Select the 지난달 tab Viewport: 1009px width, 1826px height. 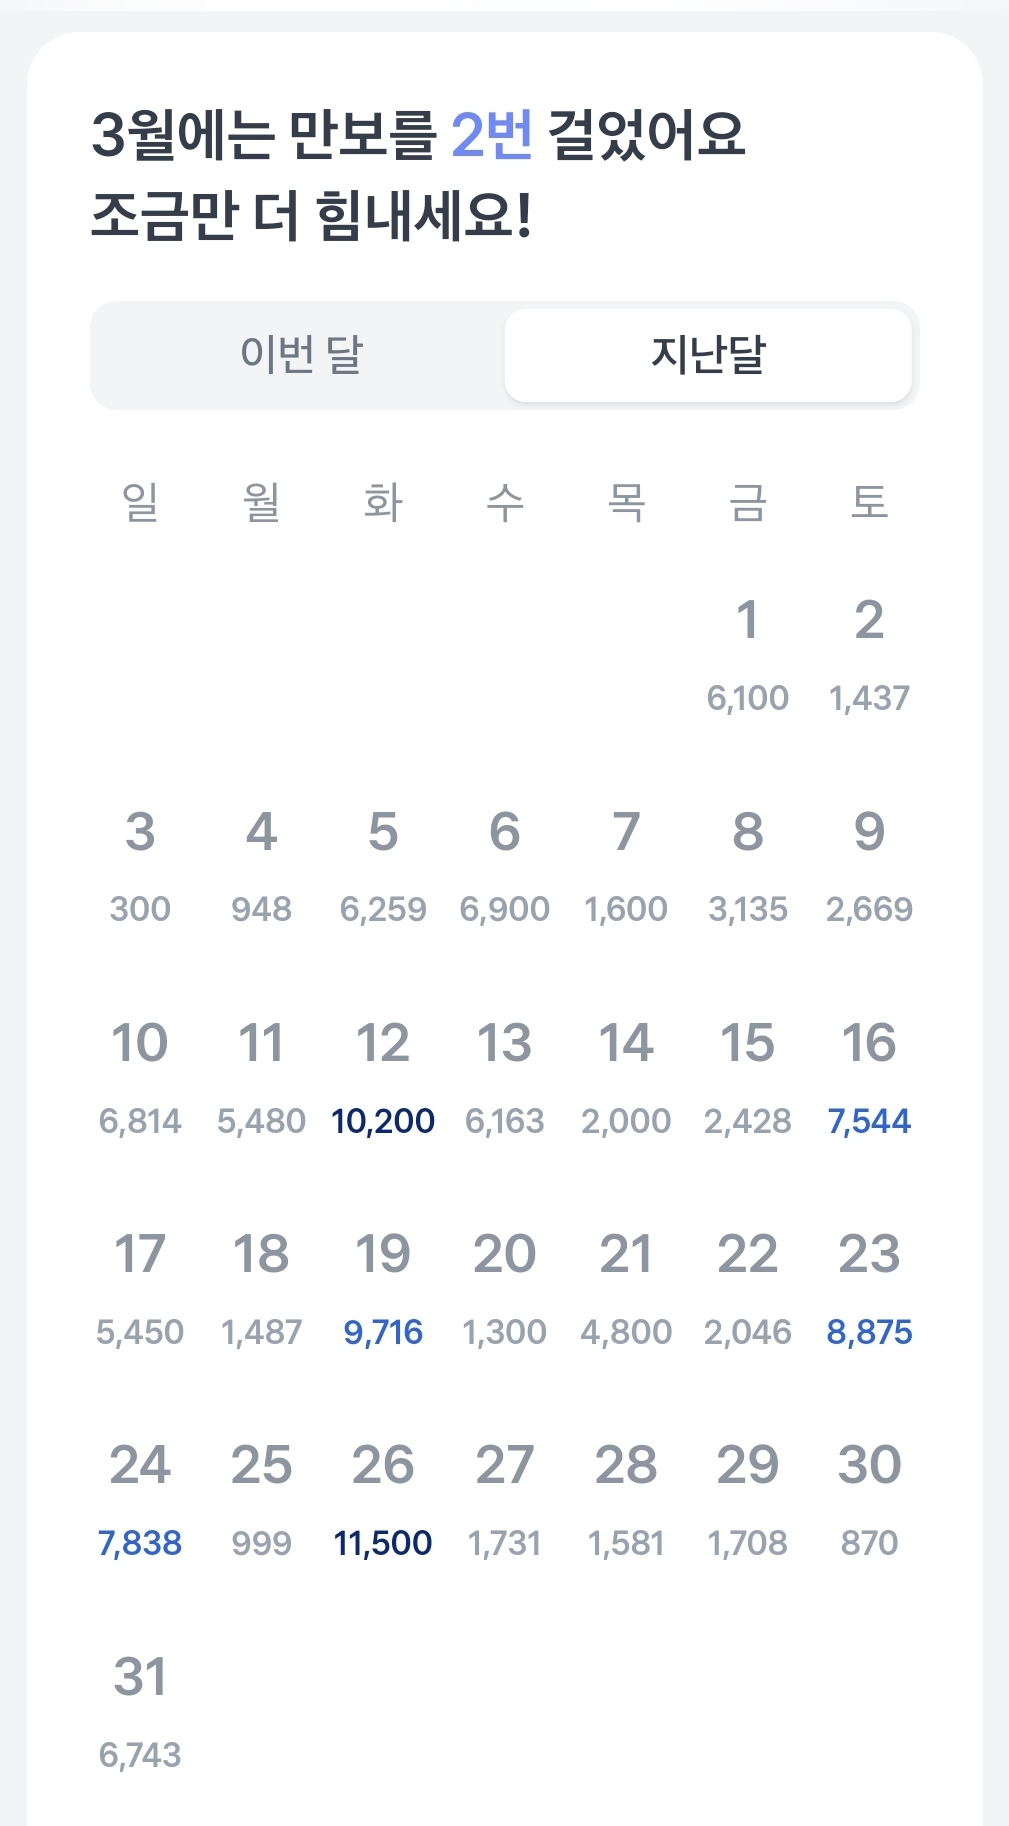tap(708, 355)
